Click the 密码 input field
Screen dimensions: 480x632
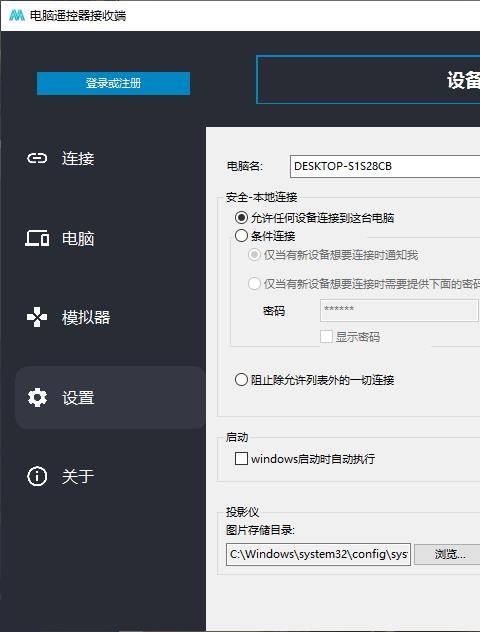pos(399,310)
